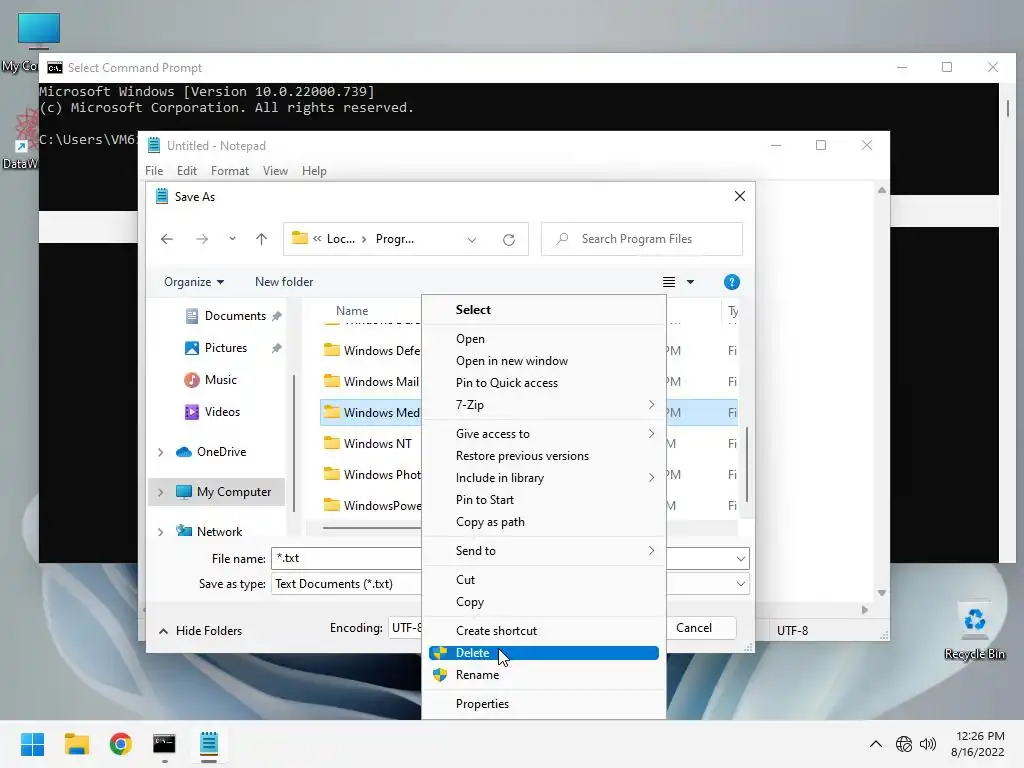Open Notepad's Format menu
The width and height of the screenshot is (1024, 768).
pyautogui.click(x=230, y=171)
